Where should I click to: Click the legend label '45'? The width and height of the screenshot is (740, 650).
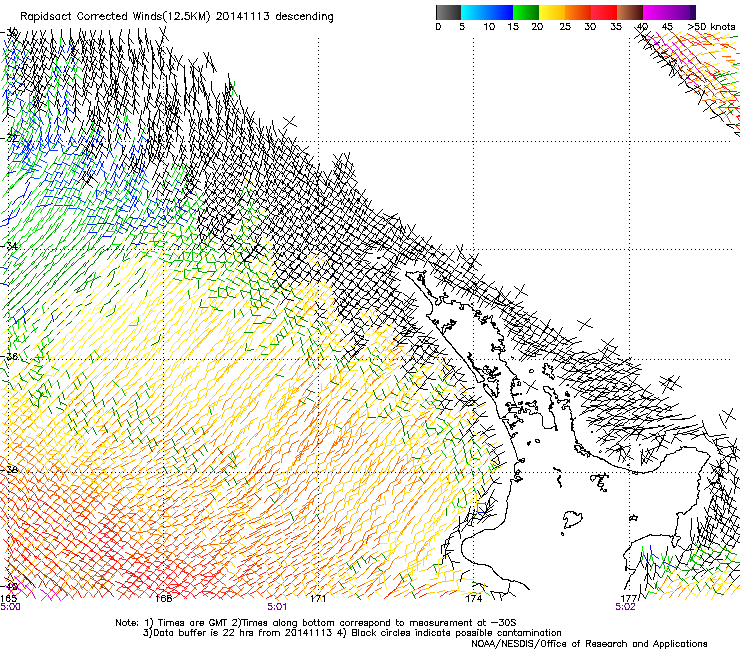pyautogui.click(x=667, y=27)
